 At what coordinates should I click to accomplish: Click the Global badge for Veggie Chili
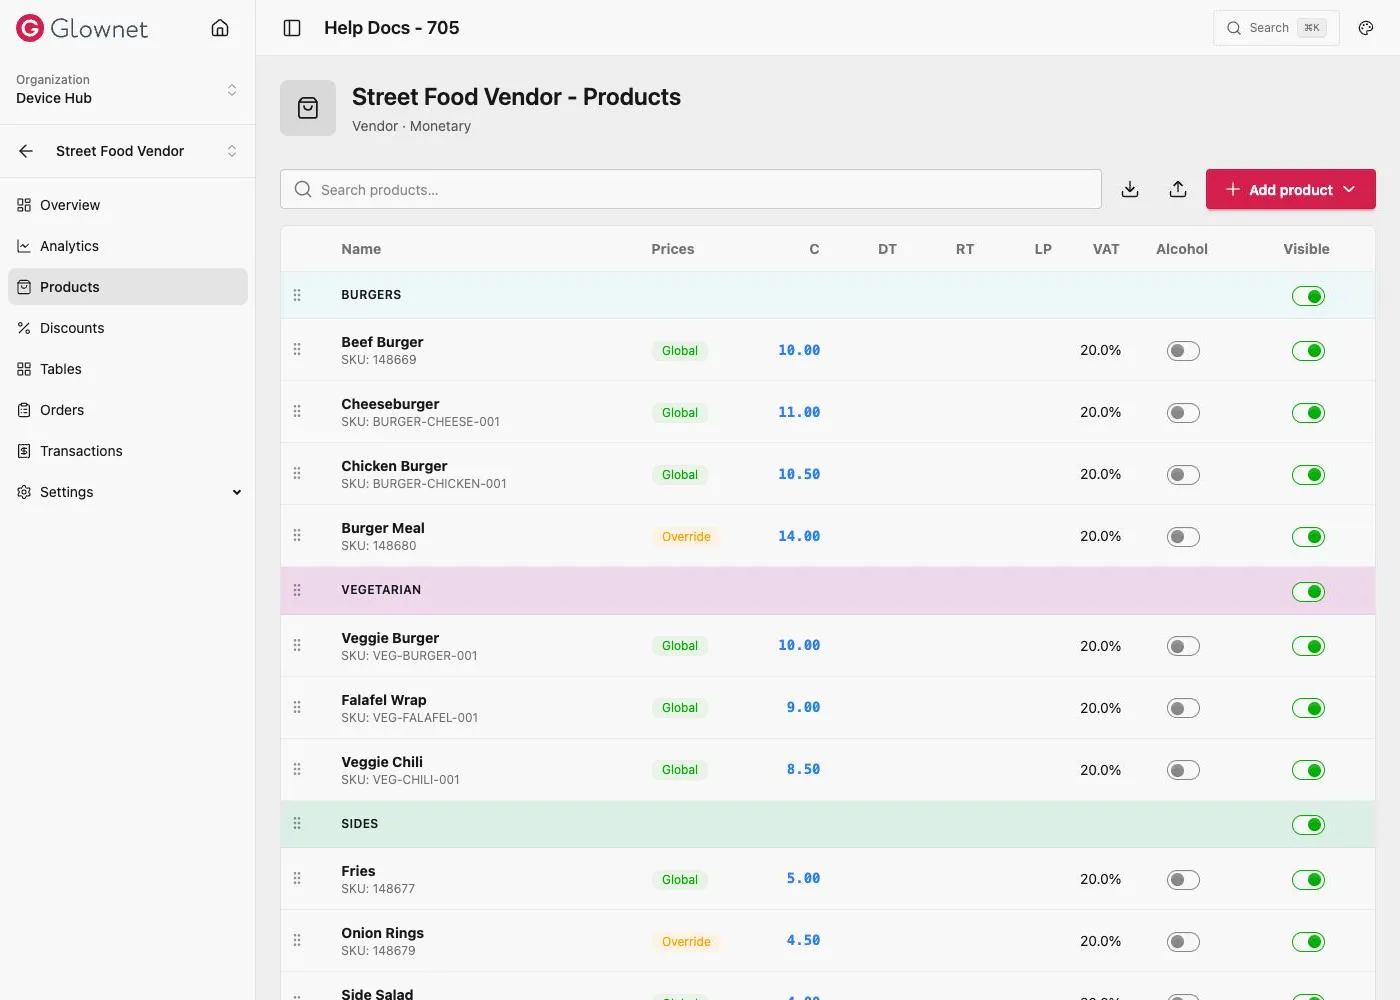point(680,770)
